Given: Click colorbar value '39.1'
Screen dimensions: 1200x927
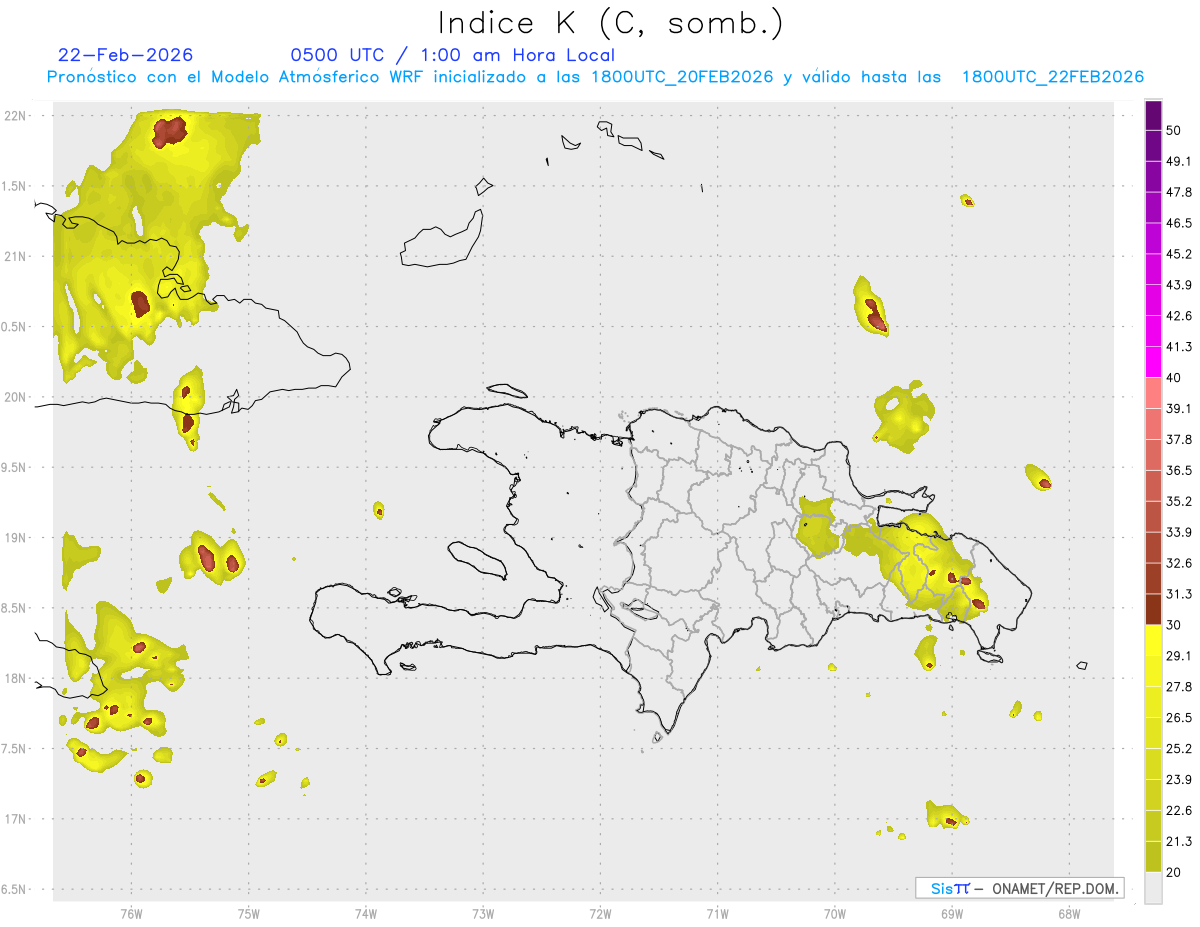Looking at the screenshot, I should click(1179, 409).
